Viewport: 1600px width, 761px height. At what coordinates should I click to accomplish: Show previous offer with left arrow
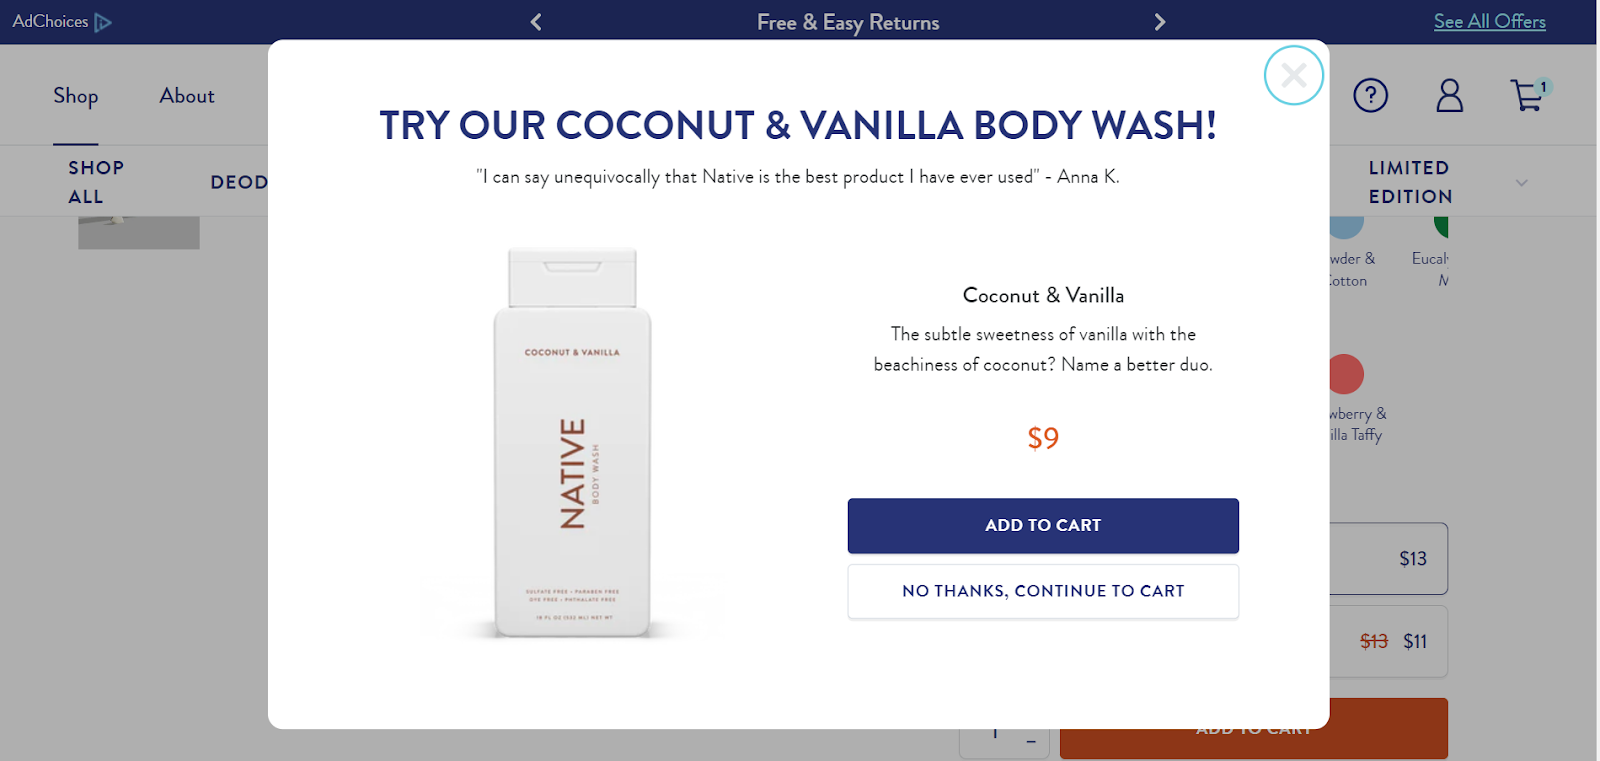click(x=536, y=22)
